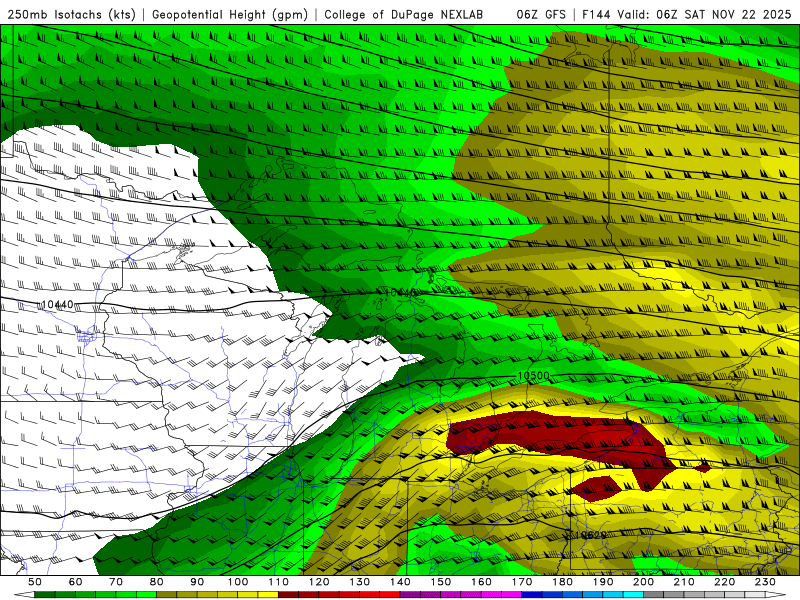Click the 130 value on the color scale

360,582
